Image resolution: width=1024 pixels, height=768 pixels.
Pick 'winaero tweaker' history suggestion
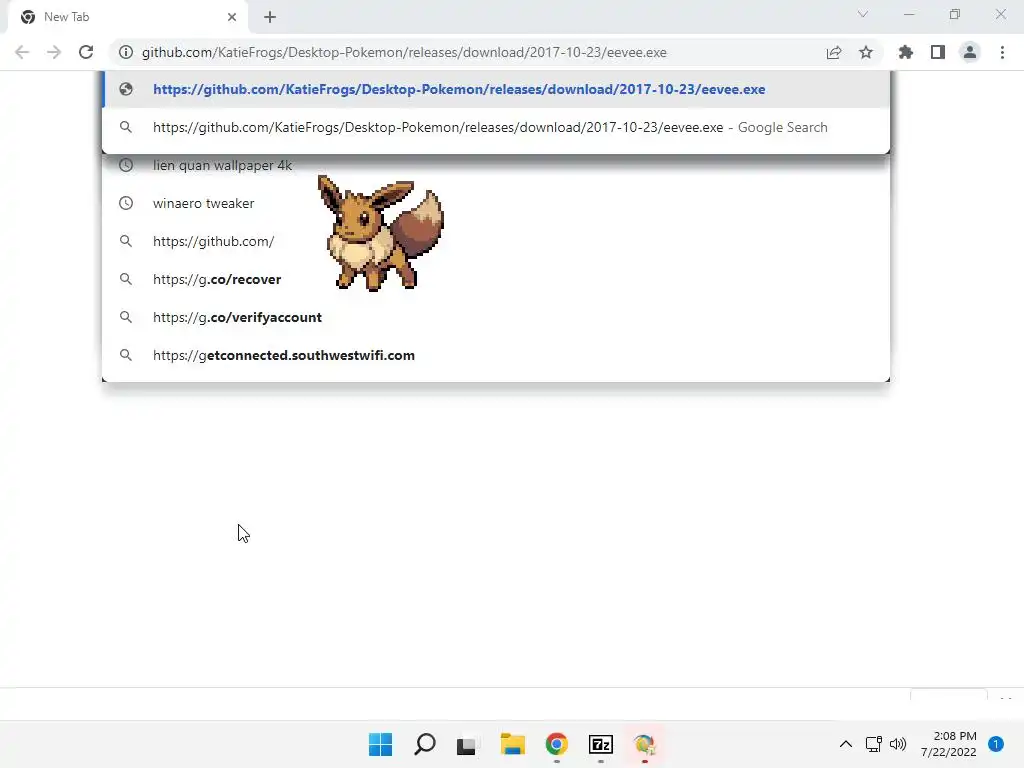tap(496, 203)
